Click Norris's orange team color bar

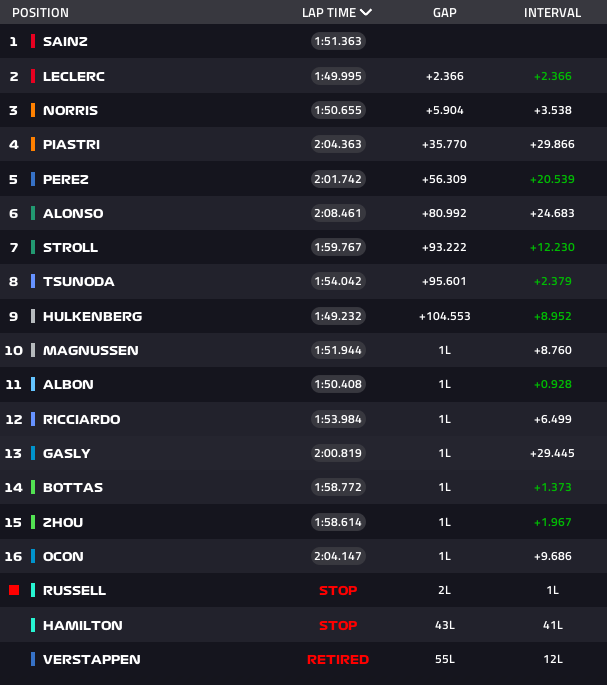[x=33, y=110]
